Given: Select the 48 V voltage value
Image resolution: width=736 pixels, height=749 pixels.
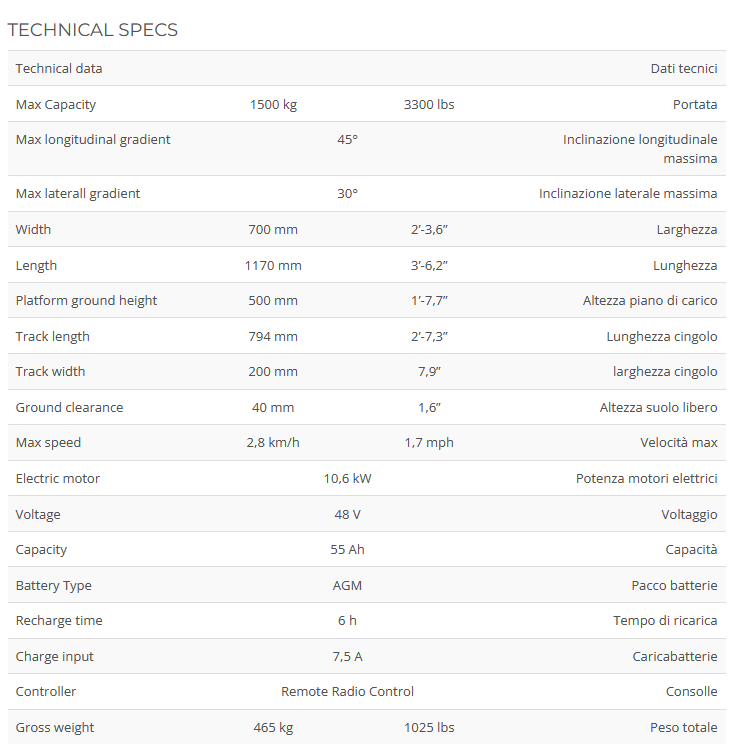Looking at the screenshot, I should pos(347,515).
